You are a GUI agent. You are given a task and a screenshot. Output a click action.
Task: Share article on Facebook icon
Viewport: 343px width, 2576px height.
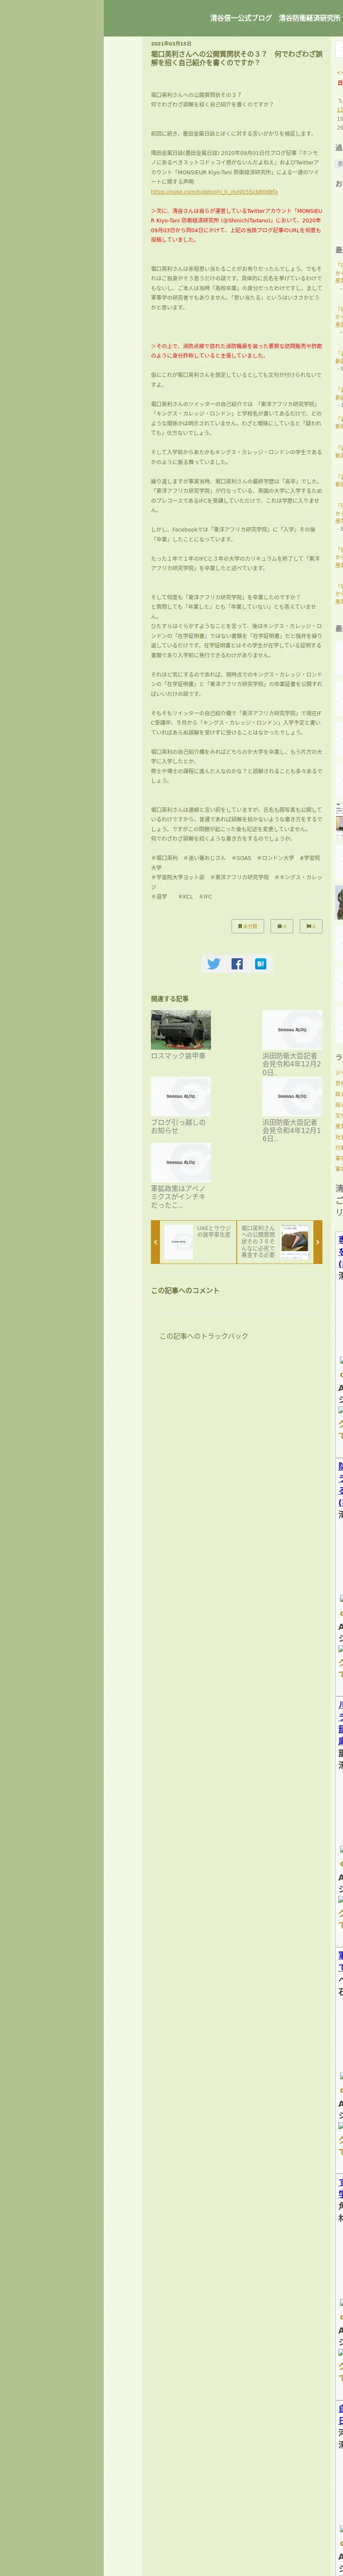tap(237, 964)
